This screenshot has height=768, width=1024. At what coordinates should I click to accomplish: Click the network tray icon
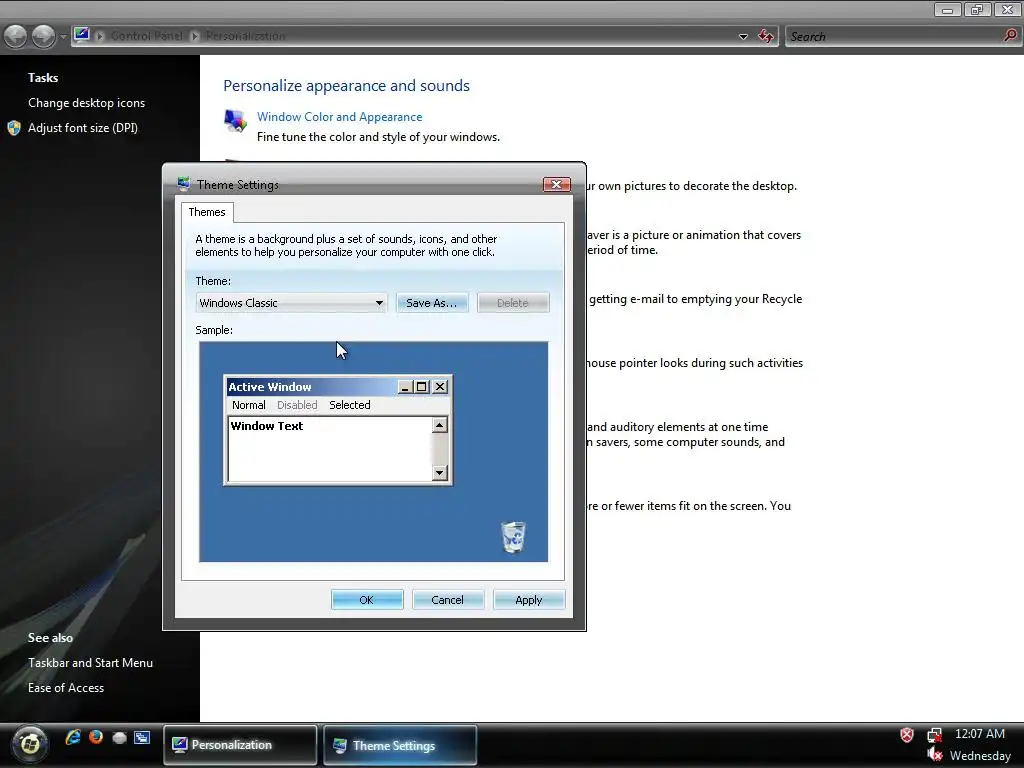[935, 735]
